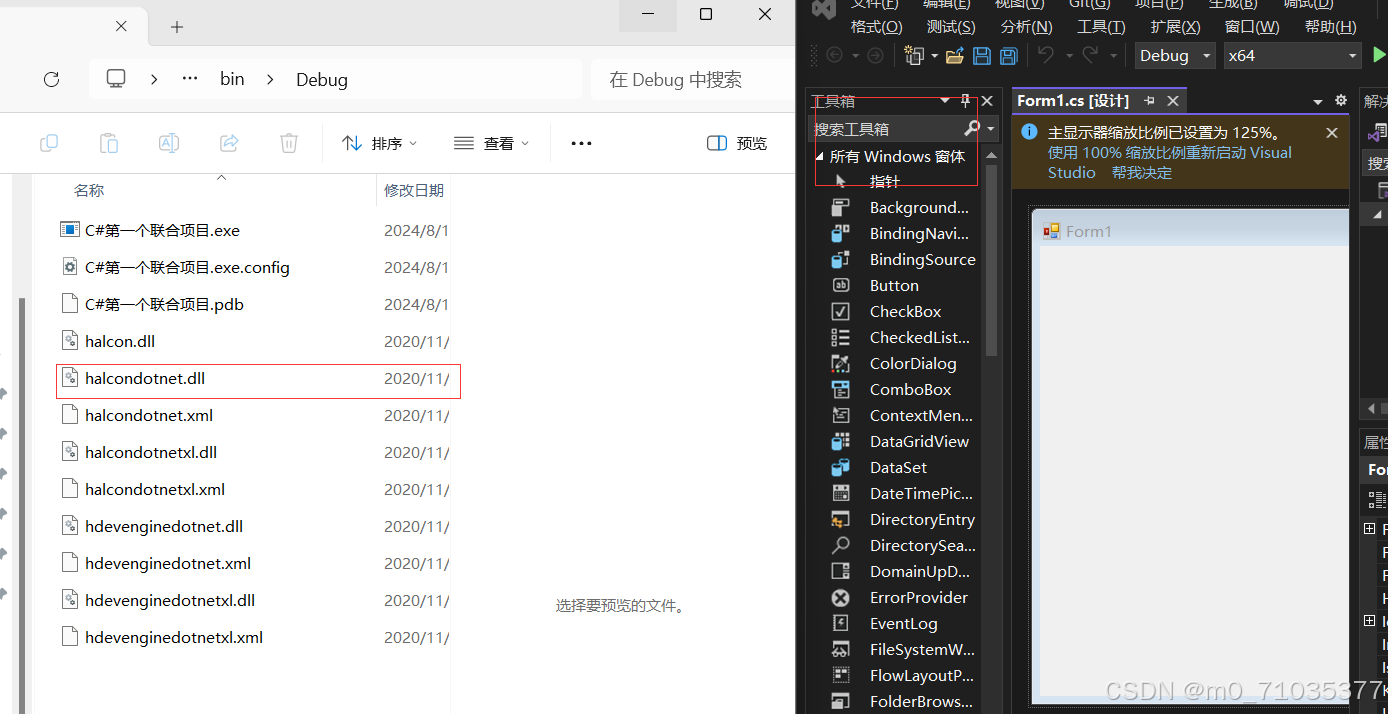Screen dimensions: 1388x714
Task: Add a new tab in File Explorer
Action: point(177,27)
